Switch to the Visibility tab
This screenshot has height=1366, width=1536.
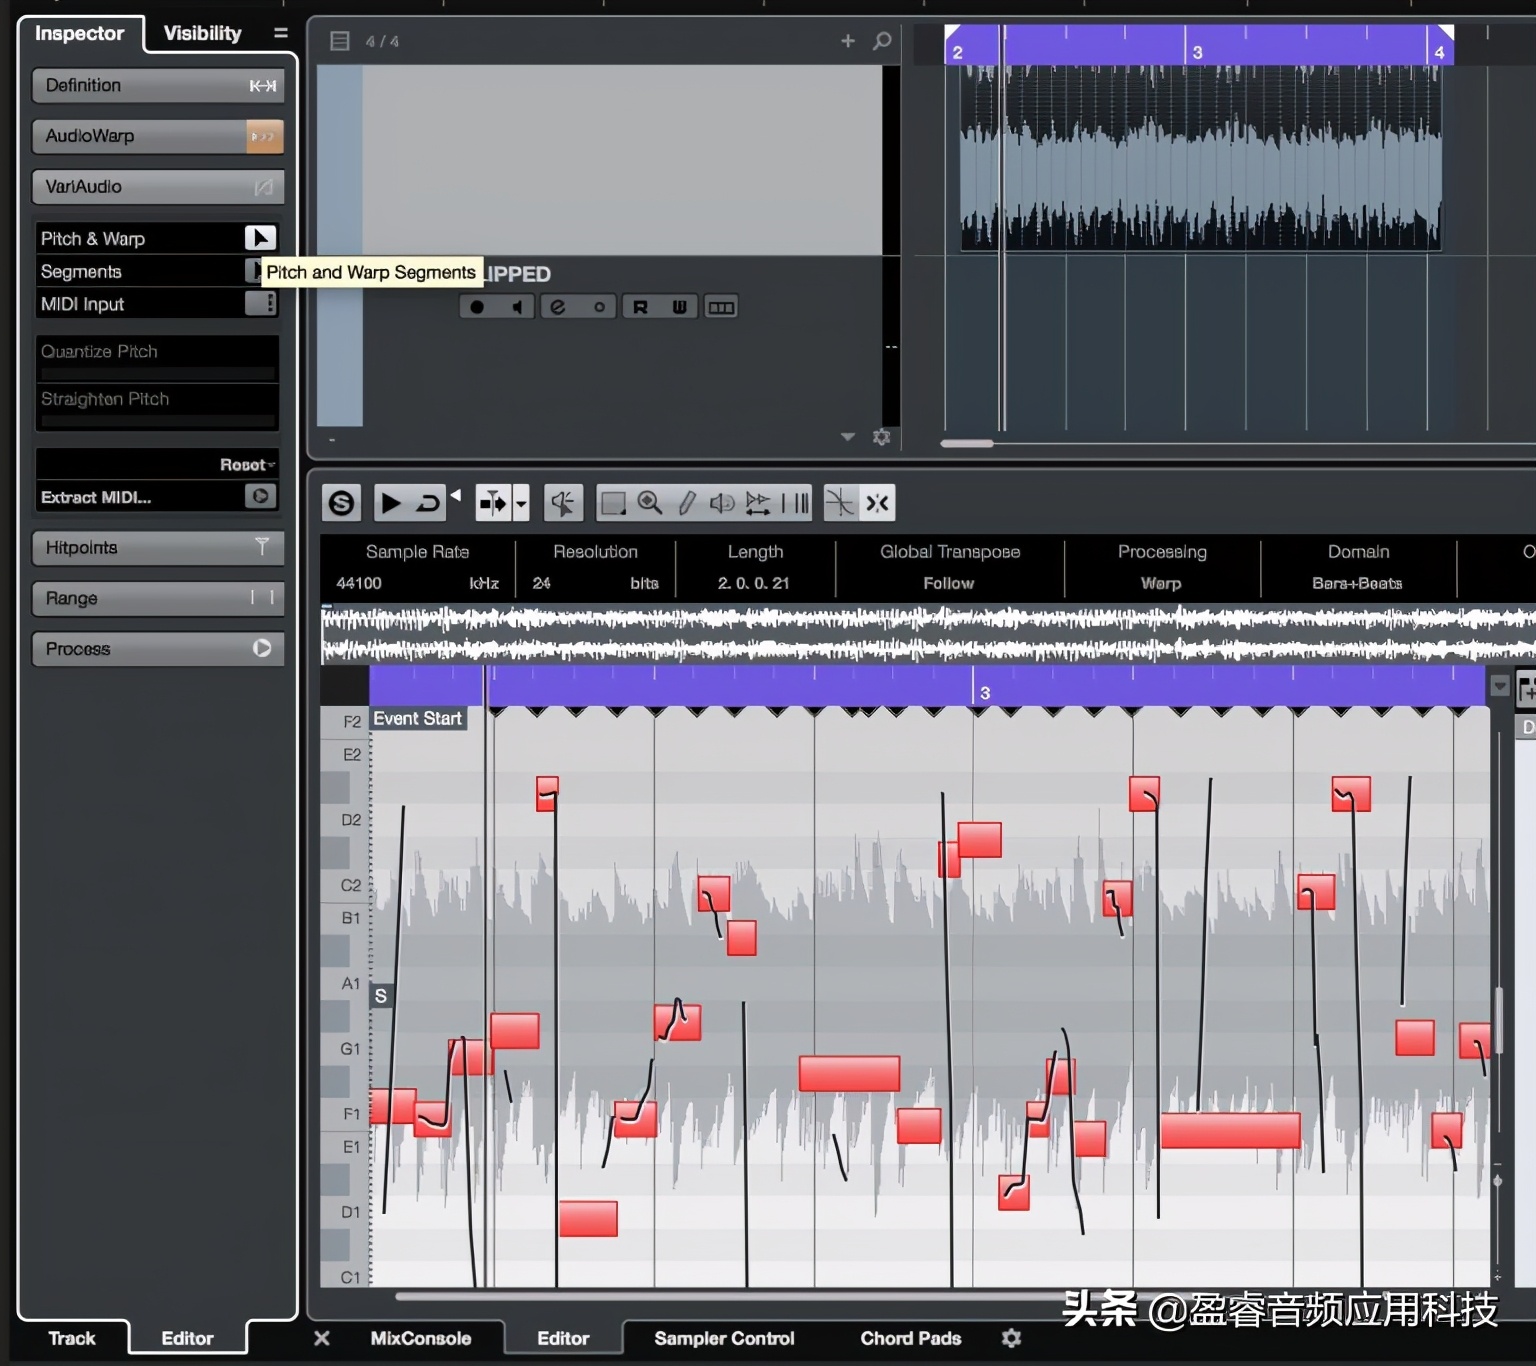201,33
